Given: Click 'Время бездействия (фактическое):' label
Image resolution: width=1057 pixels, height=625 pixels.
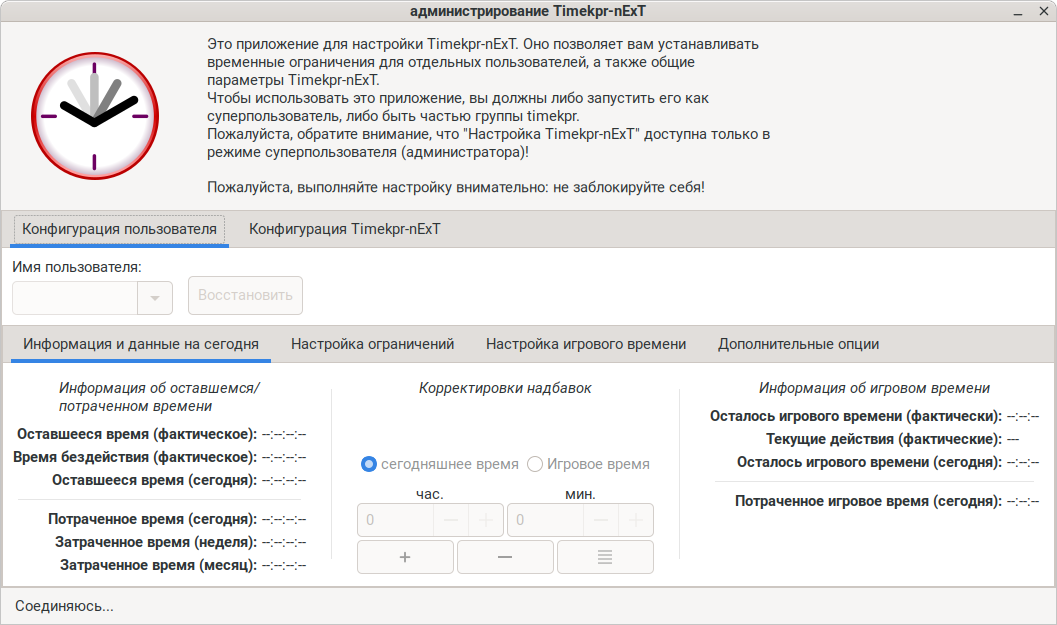Looking at the screenshot, I should (x=135, y=457).
